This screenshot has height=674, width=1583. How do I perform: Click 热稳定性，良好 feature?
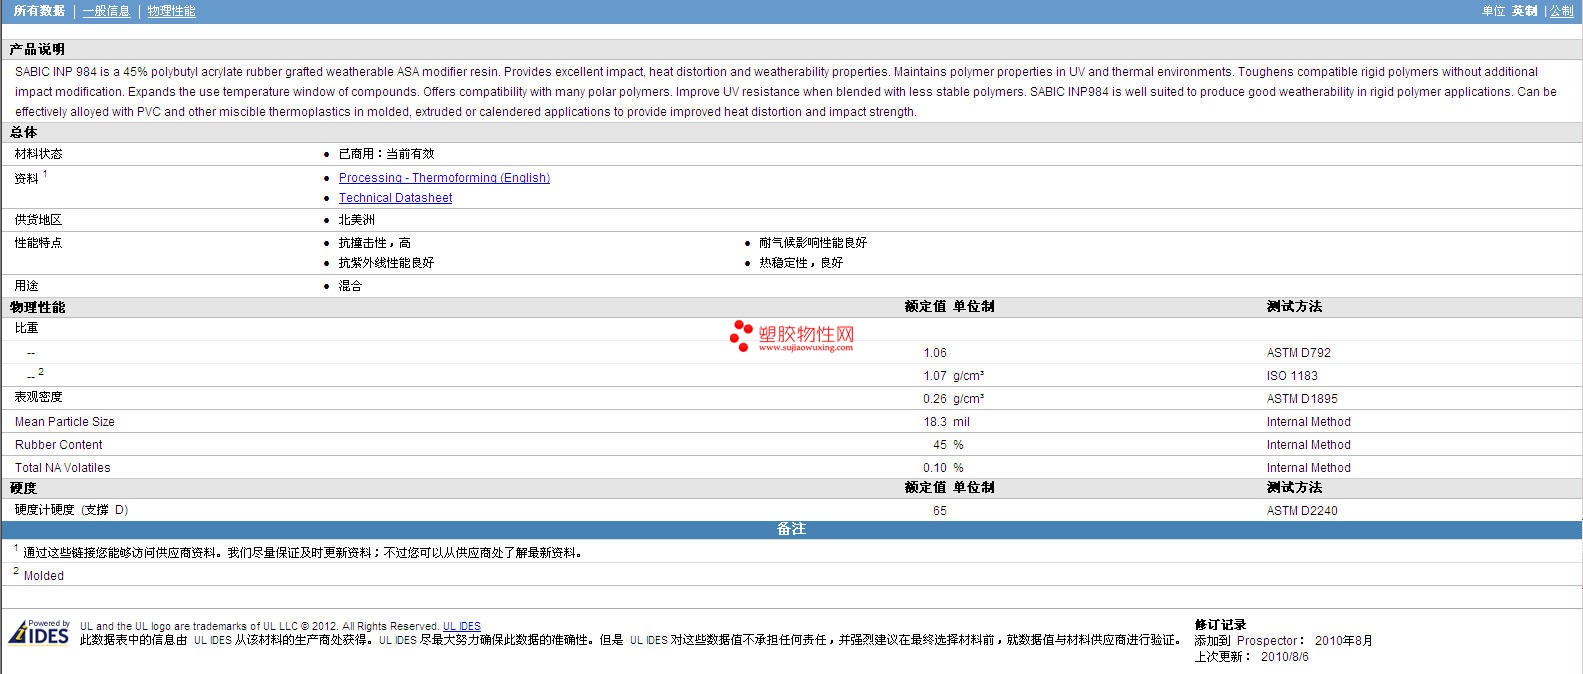coord(801,263)
